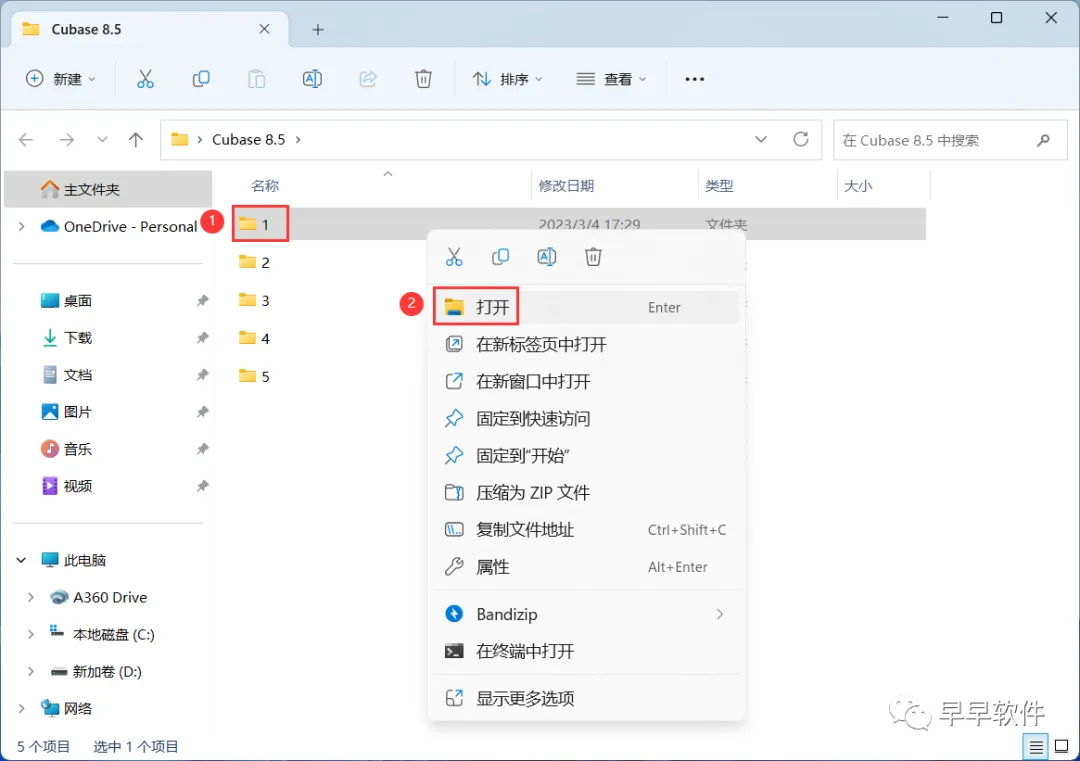The image size is (1080, 761).
Task: Sort by 类型 column header
Action: tap(719, 186)
